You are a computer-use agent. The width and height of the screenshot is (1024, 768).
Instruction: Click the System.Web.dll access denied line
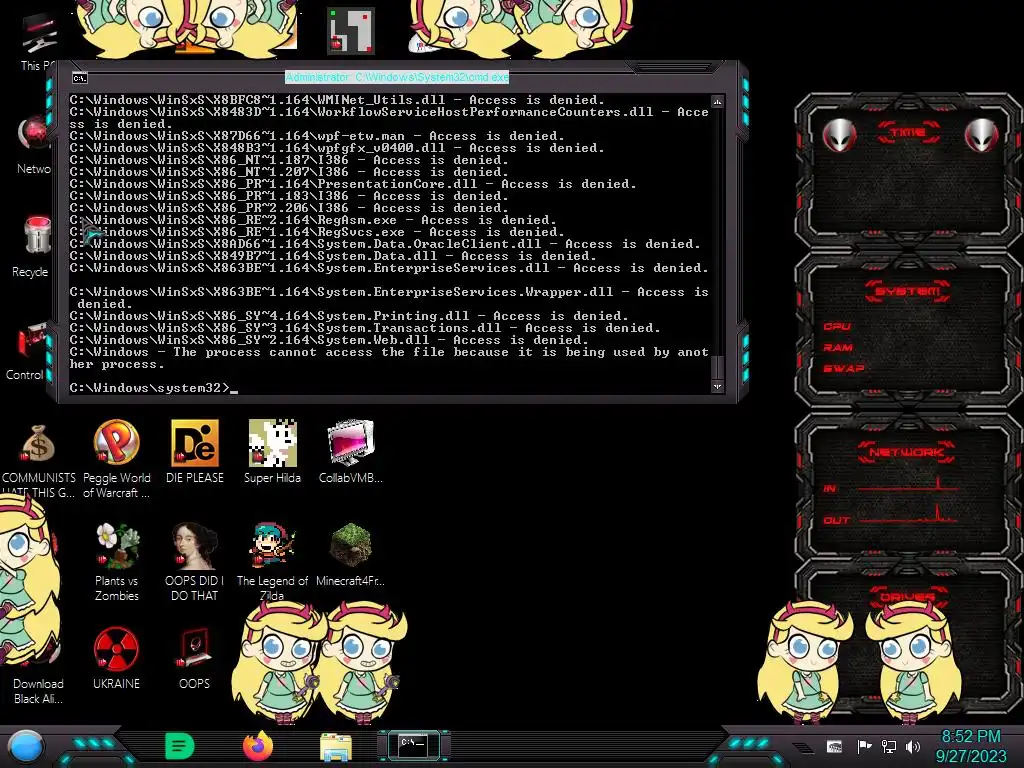(329, 340)
